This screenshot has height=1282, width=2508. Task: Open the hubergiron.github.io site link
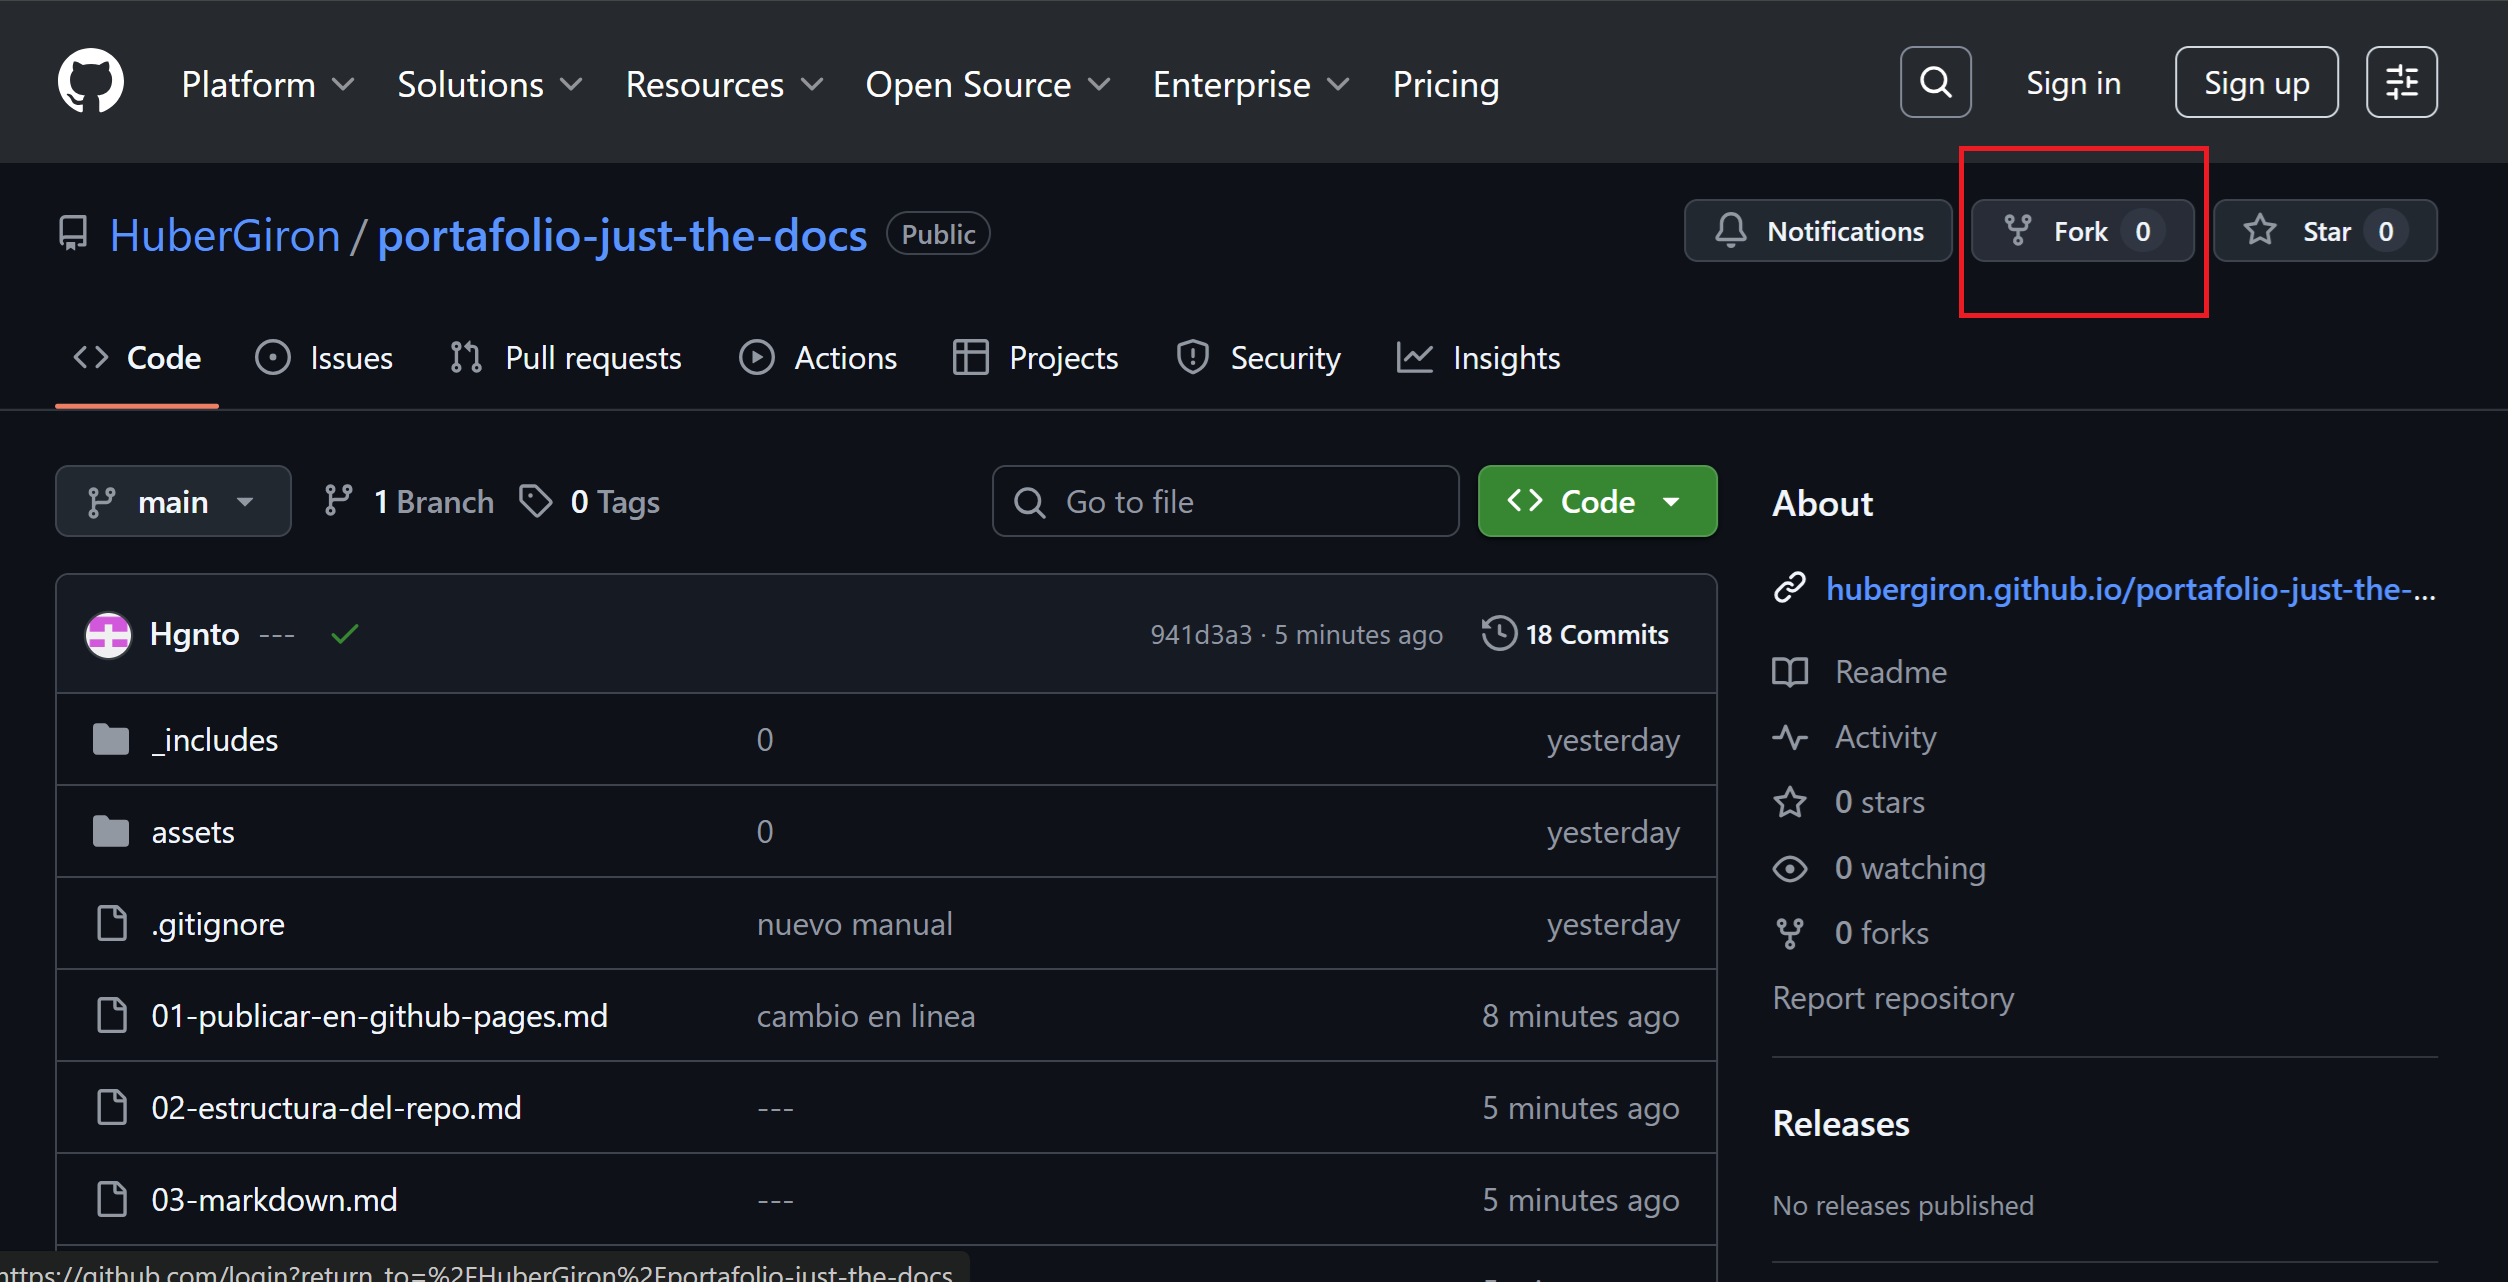(2129, 589)
